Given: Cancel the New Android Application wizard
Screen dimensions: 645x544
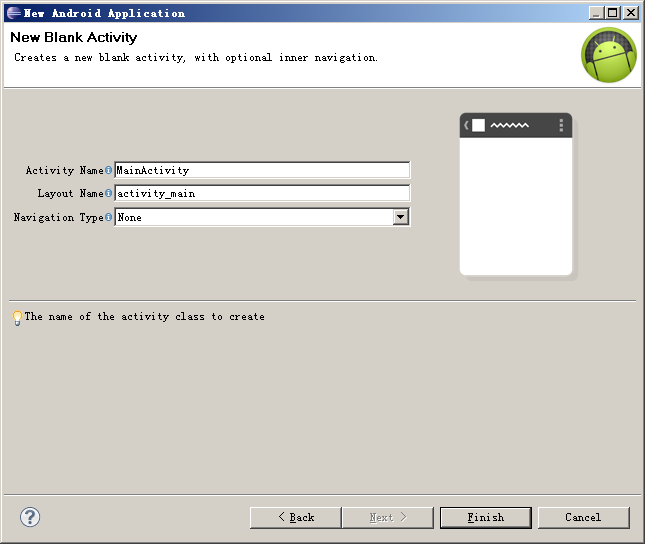Looking at the screenshot, I should [x=584, y=517].
